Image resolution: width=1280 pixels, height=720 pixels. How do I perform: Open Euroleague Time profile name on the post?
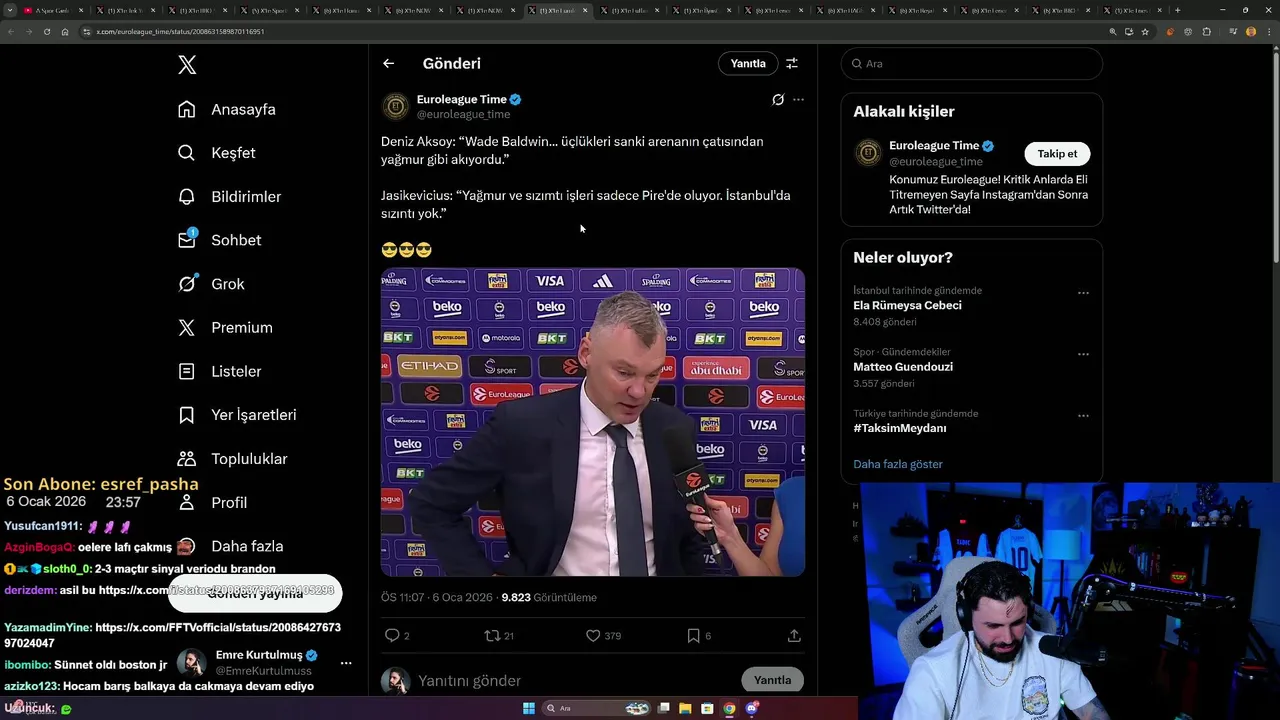(462, 99)
